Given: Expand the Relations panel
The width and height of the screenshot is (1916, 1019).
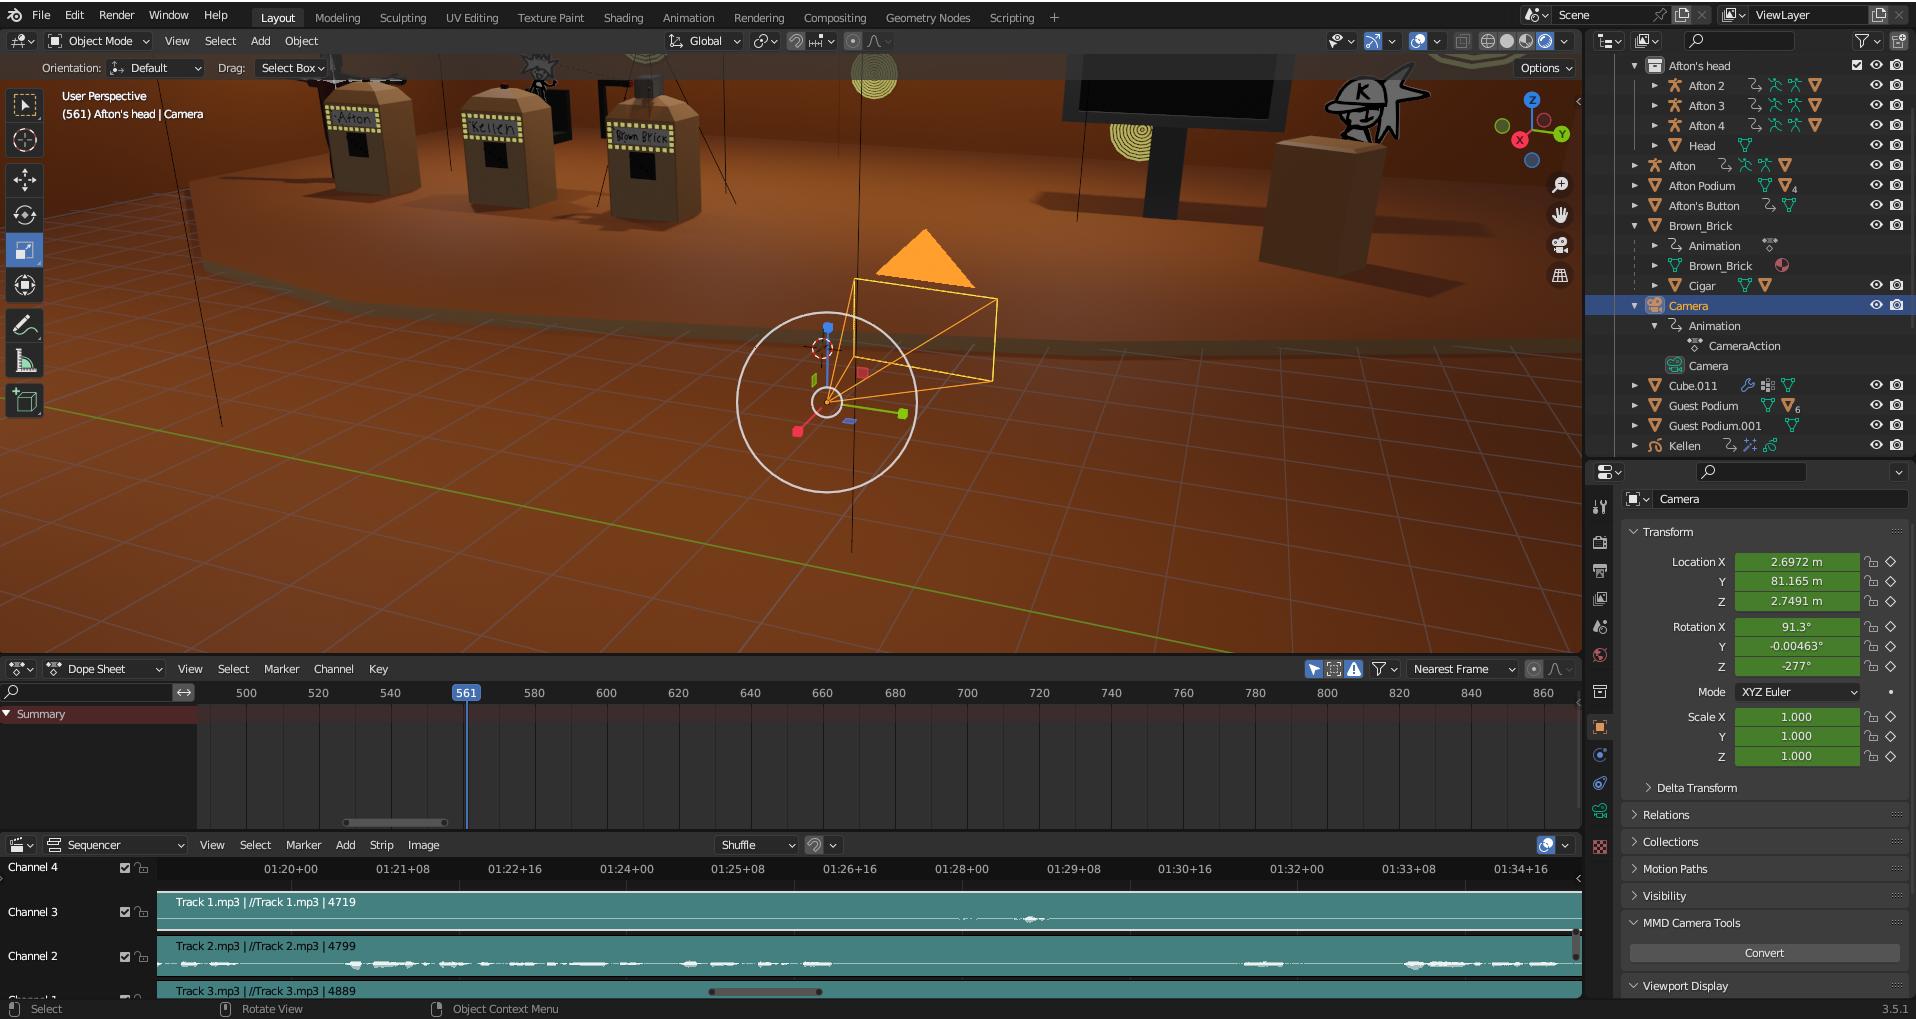Looking at the screenshot, I should click(1665, 815).
